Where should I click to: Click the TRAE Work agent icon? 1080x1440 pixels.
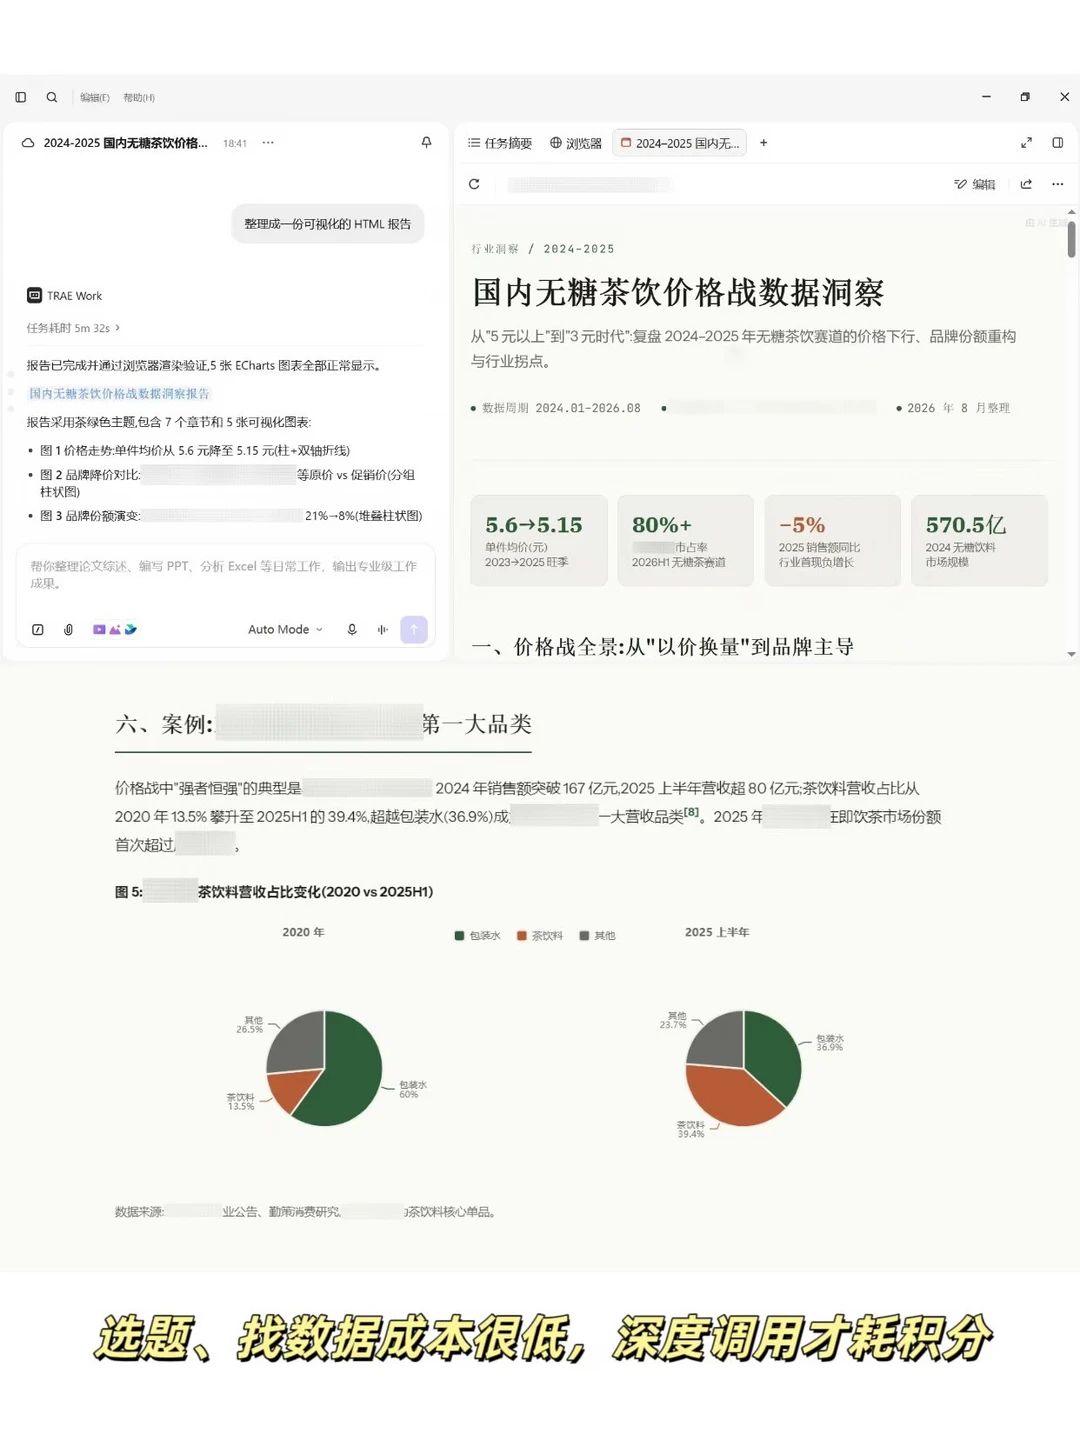[x=34, y=295]
